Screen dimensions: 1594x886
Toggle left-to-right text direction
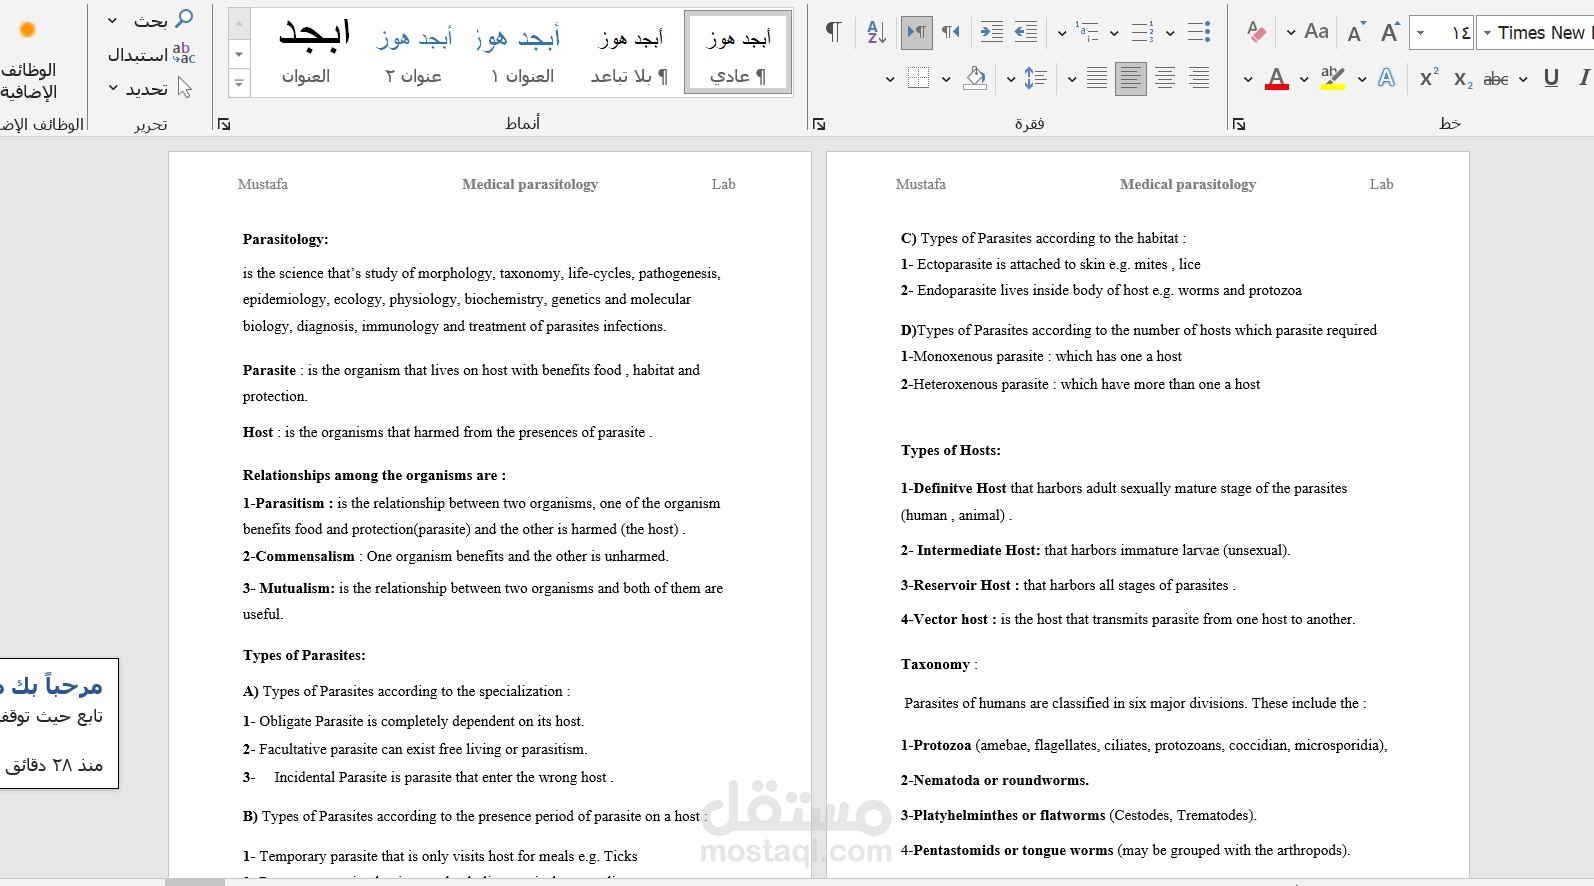(x=916, y=32)
